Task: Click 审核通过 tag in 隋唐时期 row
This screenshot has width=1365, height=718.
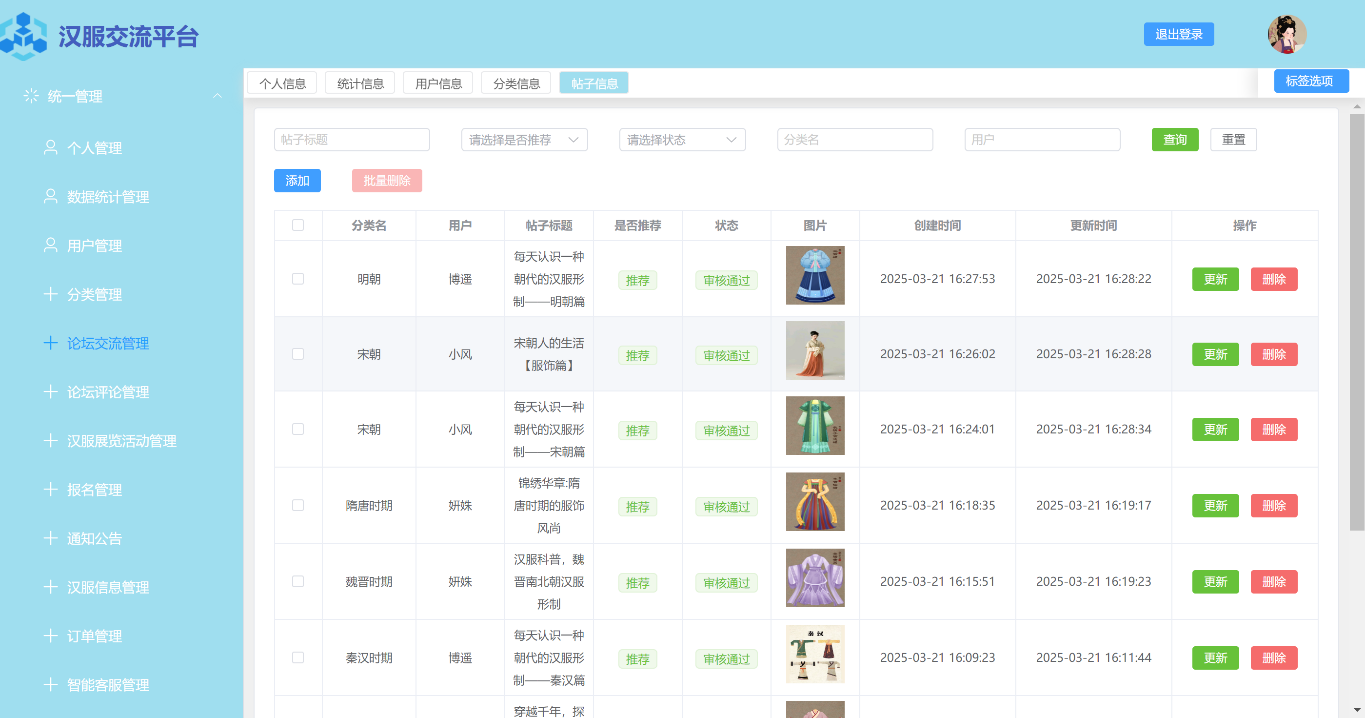Action: pos(727,507)
